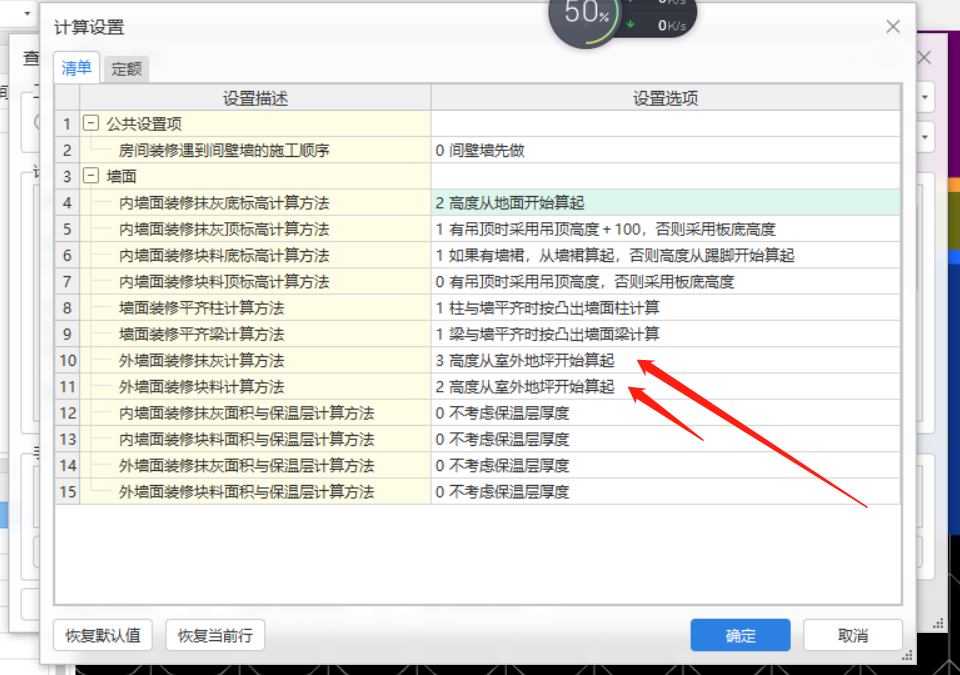
Task: Close the 计算设置 dialog
Action: pyautogui.click(x=893, y=26)
